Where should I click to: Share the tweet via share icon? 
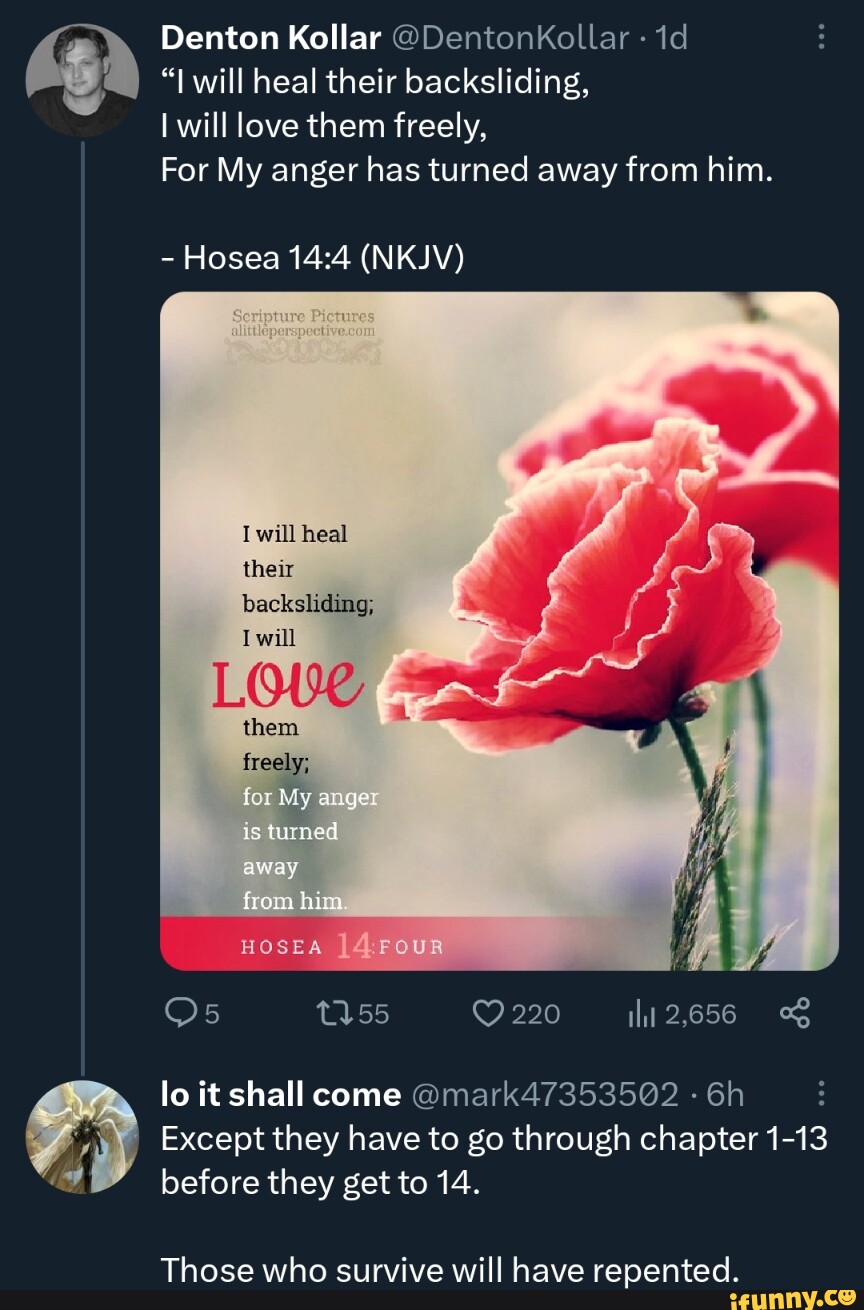tap(793, 1014)
